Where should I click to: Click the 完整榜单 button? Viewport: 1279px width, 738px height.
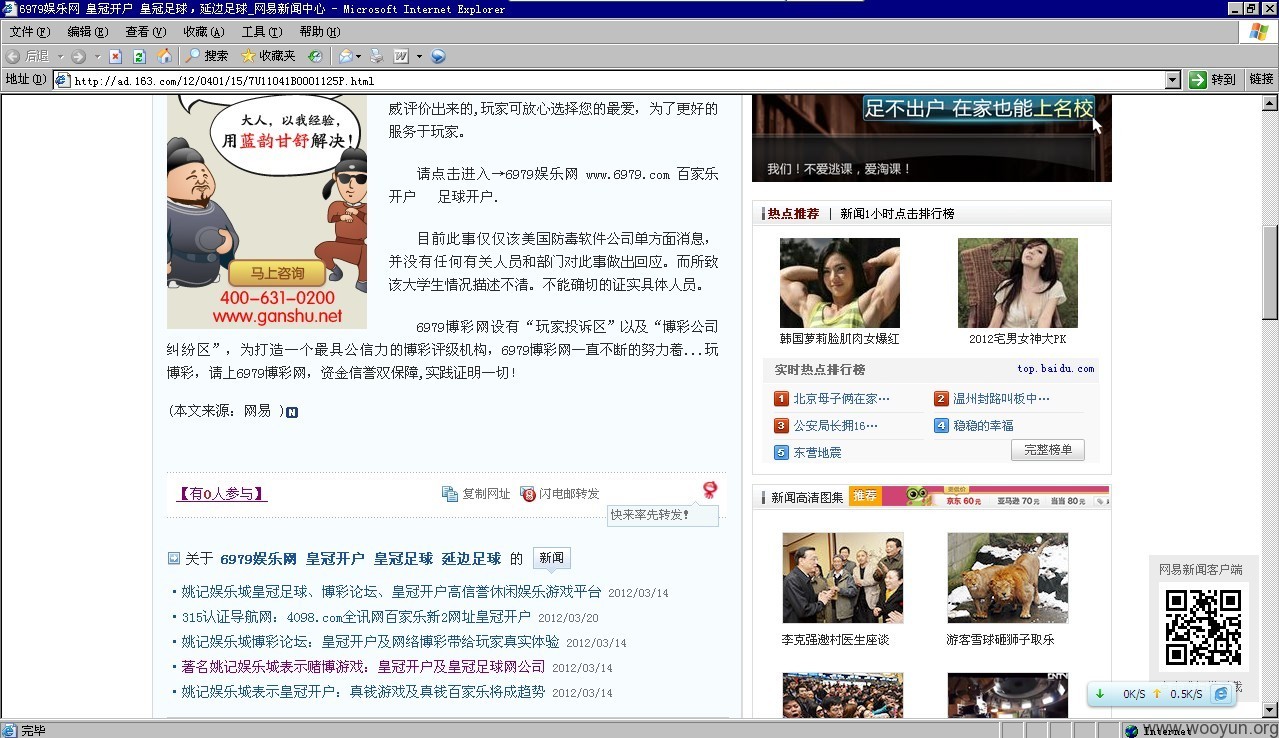1048,450
